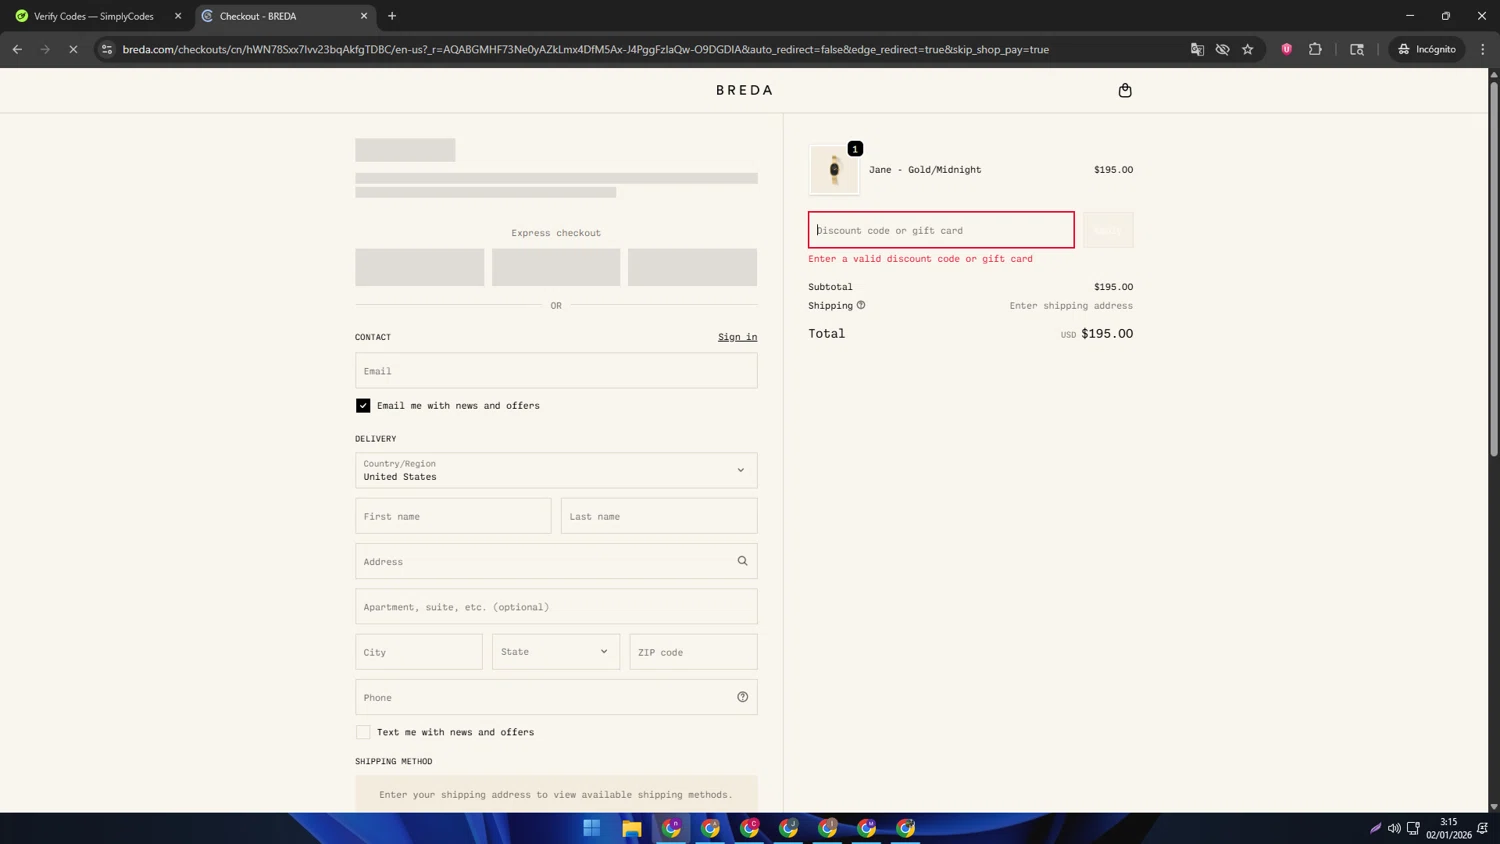
Task: Toggle Text me with news and offers
Action: tap(363, 732)
